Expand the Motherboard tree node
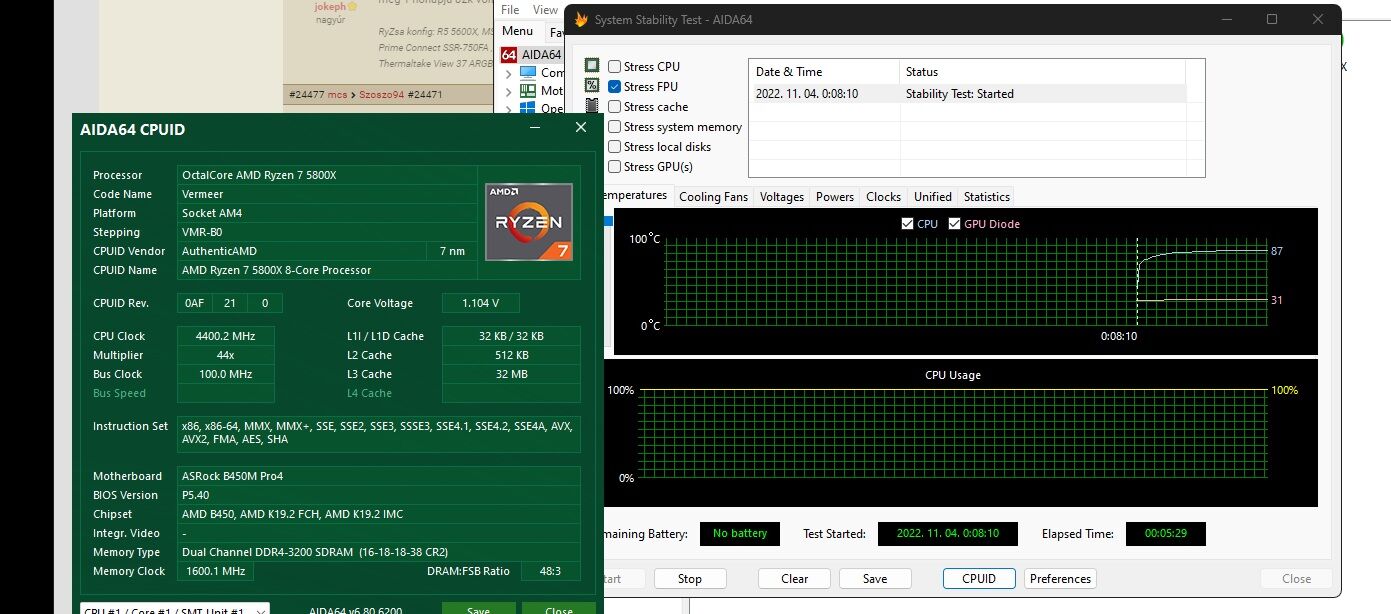The image size is (1391, 614). pyautogui.click(x=508, y=91)
